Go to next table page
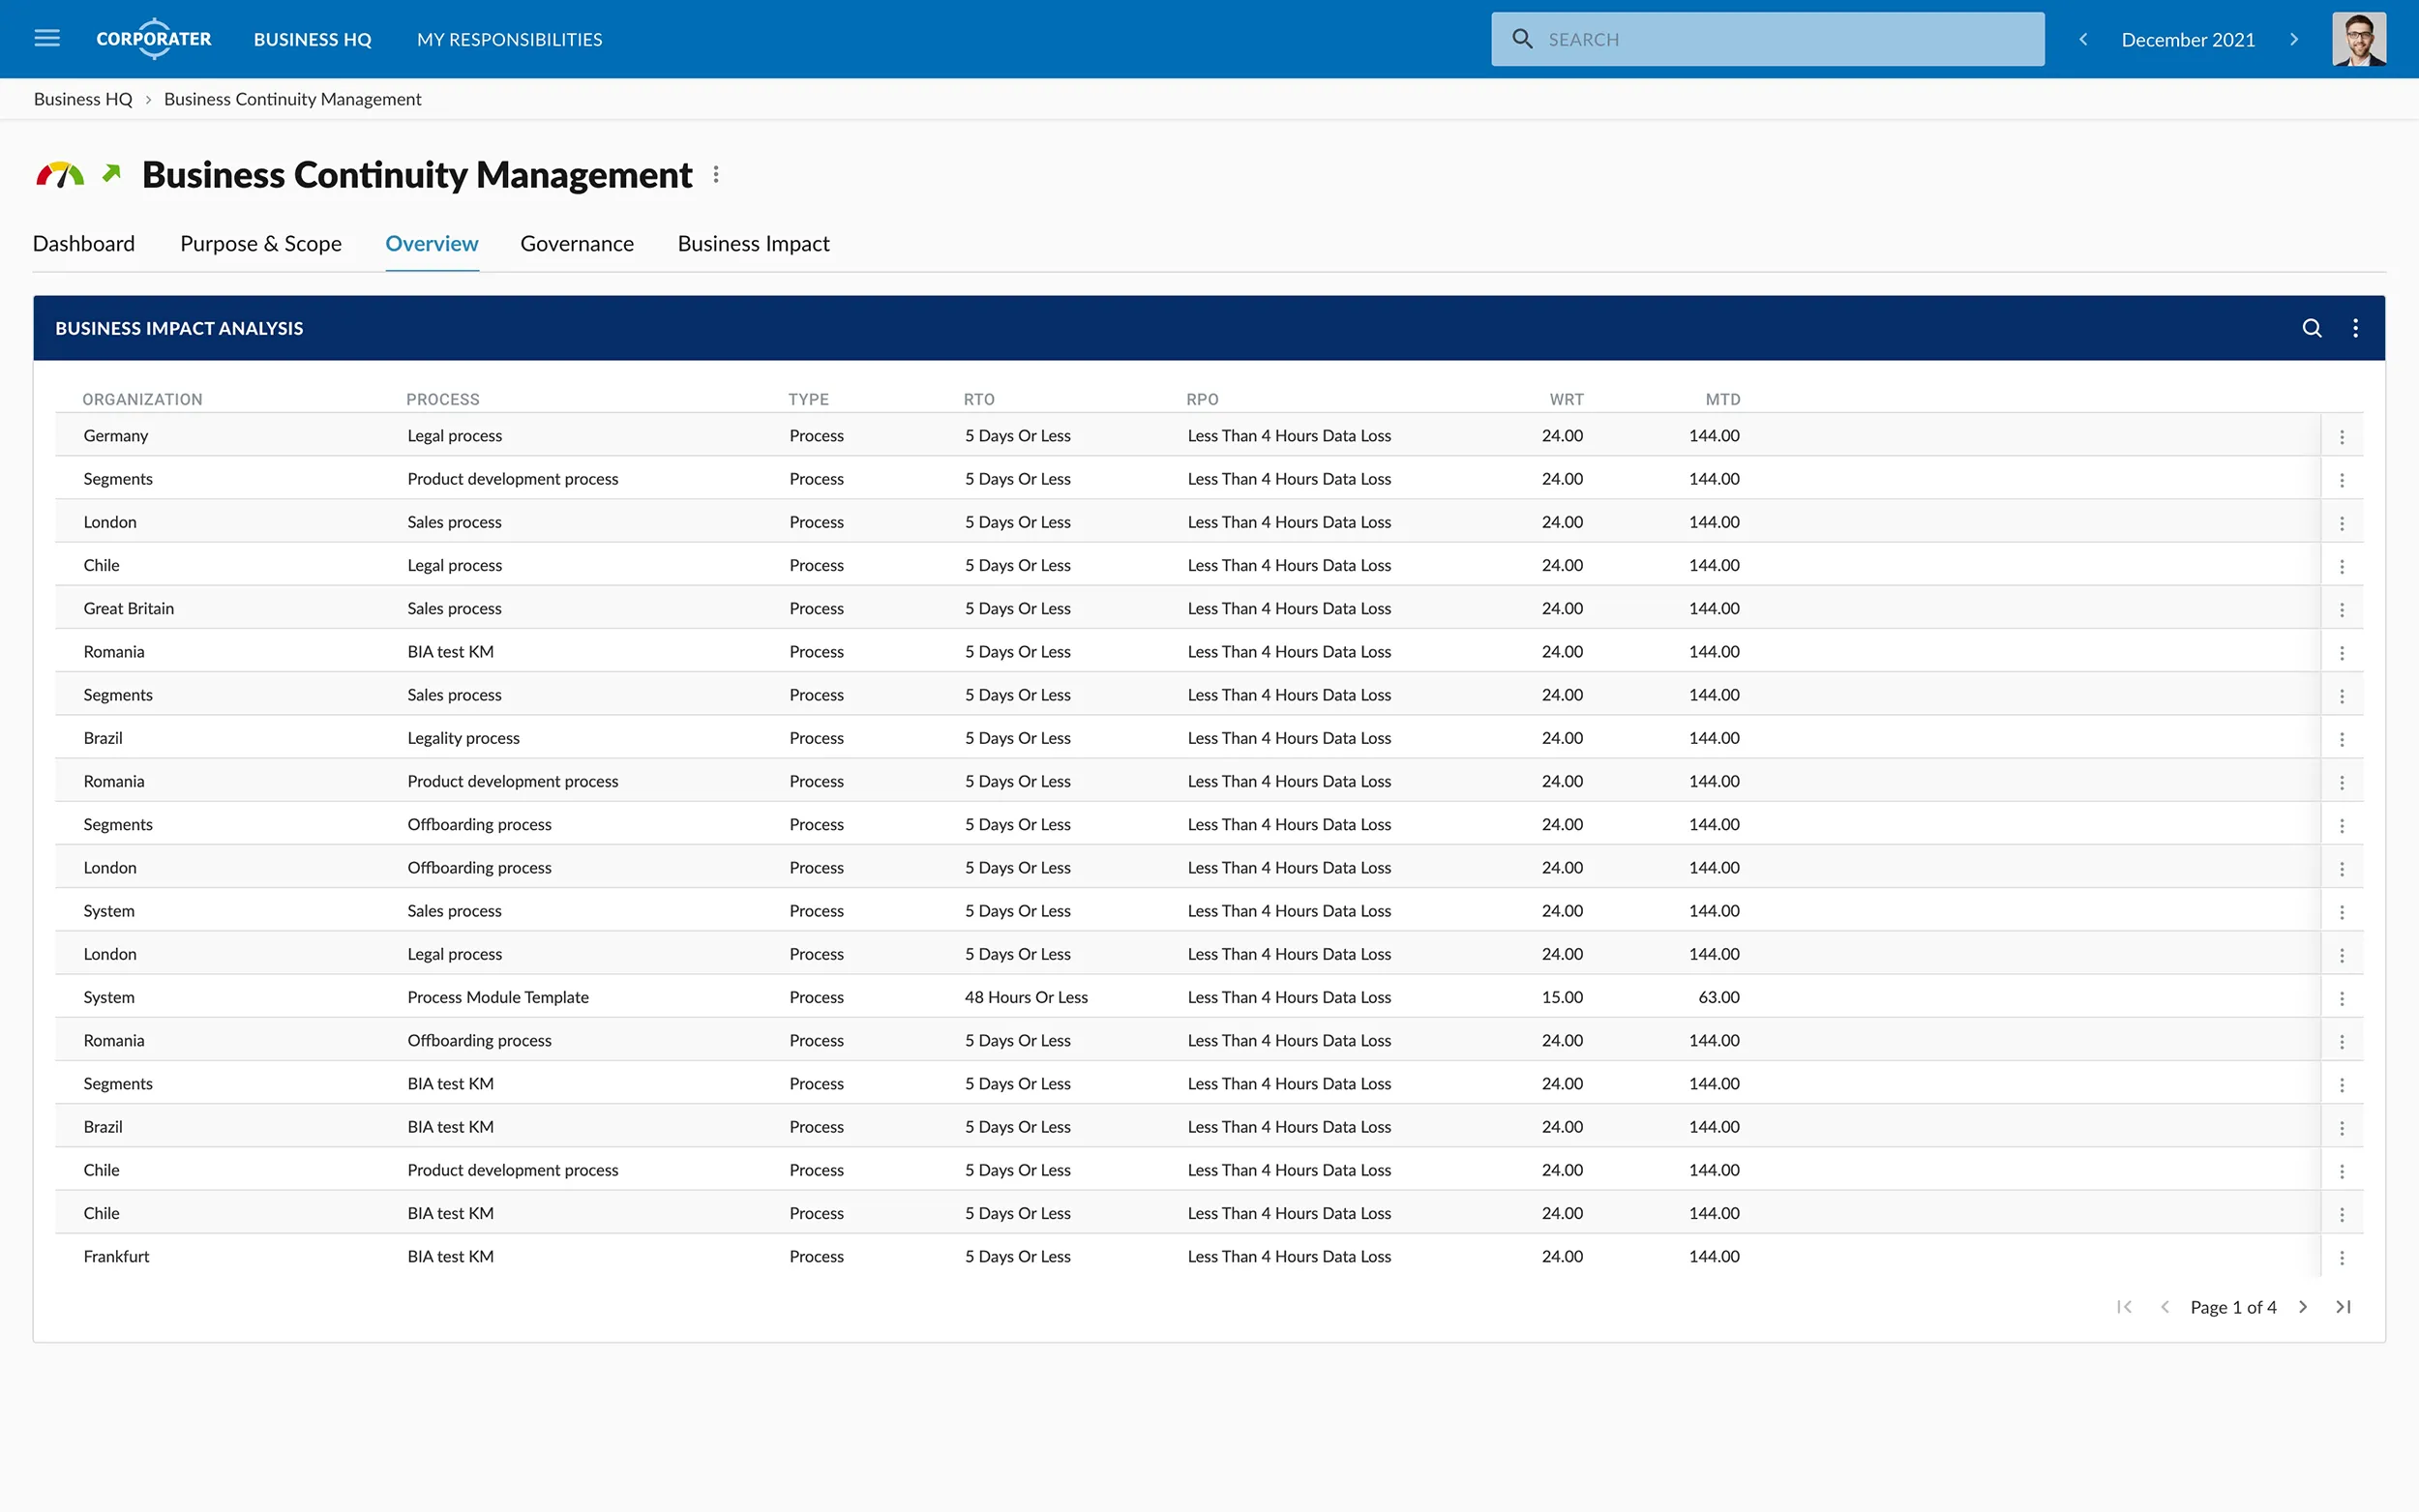Image resolution: width=2419 pixels, height=1512 pixels. [2303, 1307]
